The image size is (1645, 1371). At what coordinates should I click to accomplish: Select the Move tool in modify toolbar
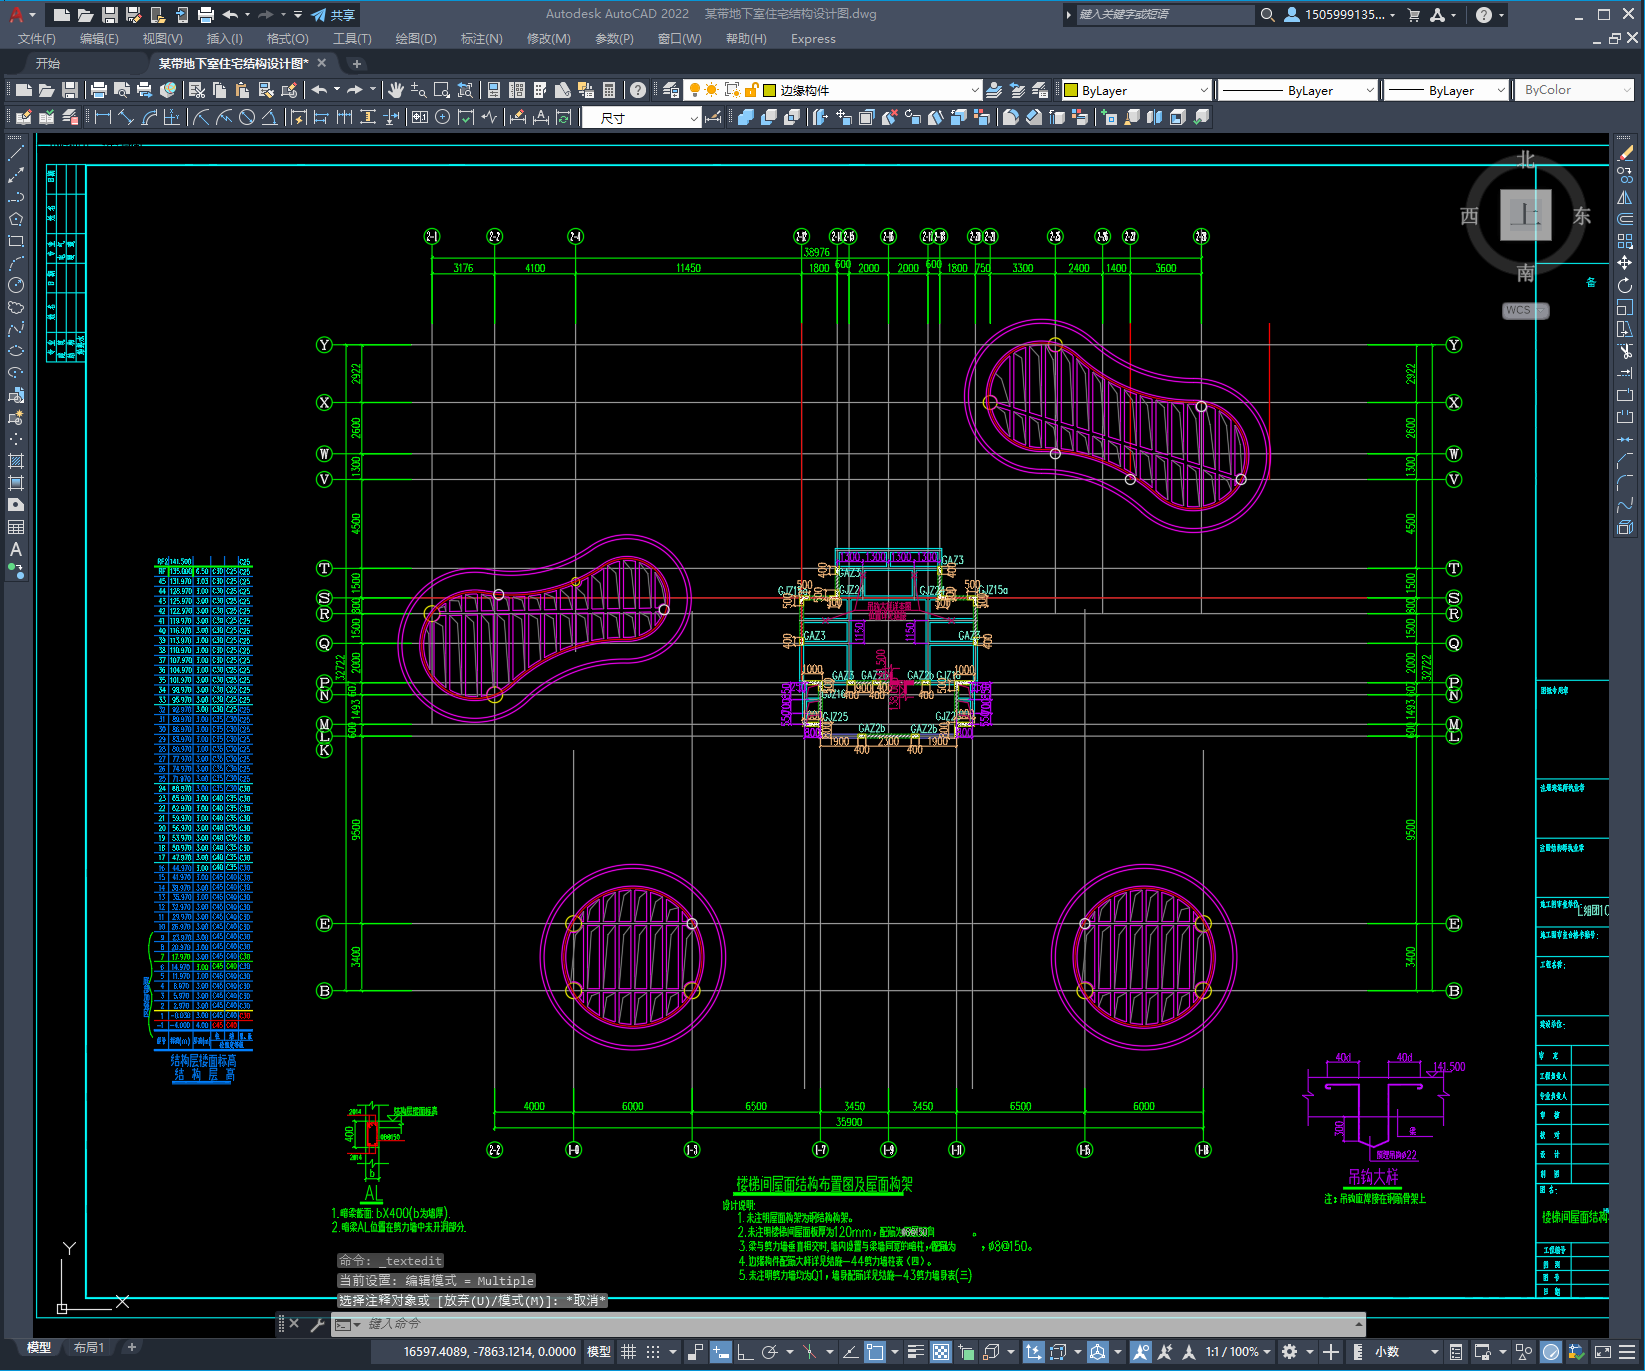[x=1625, y=263]
